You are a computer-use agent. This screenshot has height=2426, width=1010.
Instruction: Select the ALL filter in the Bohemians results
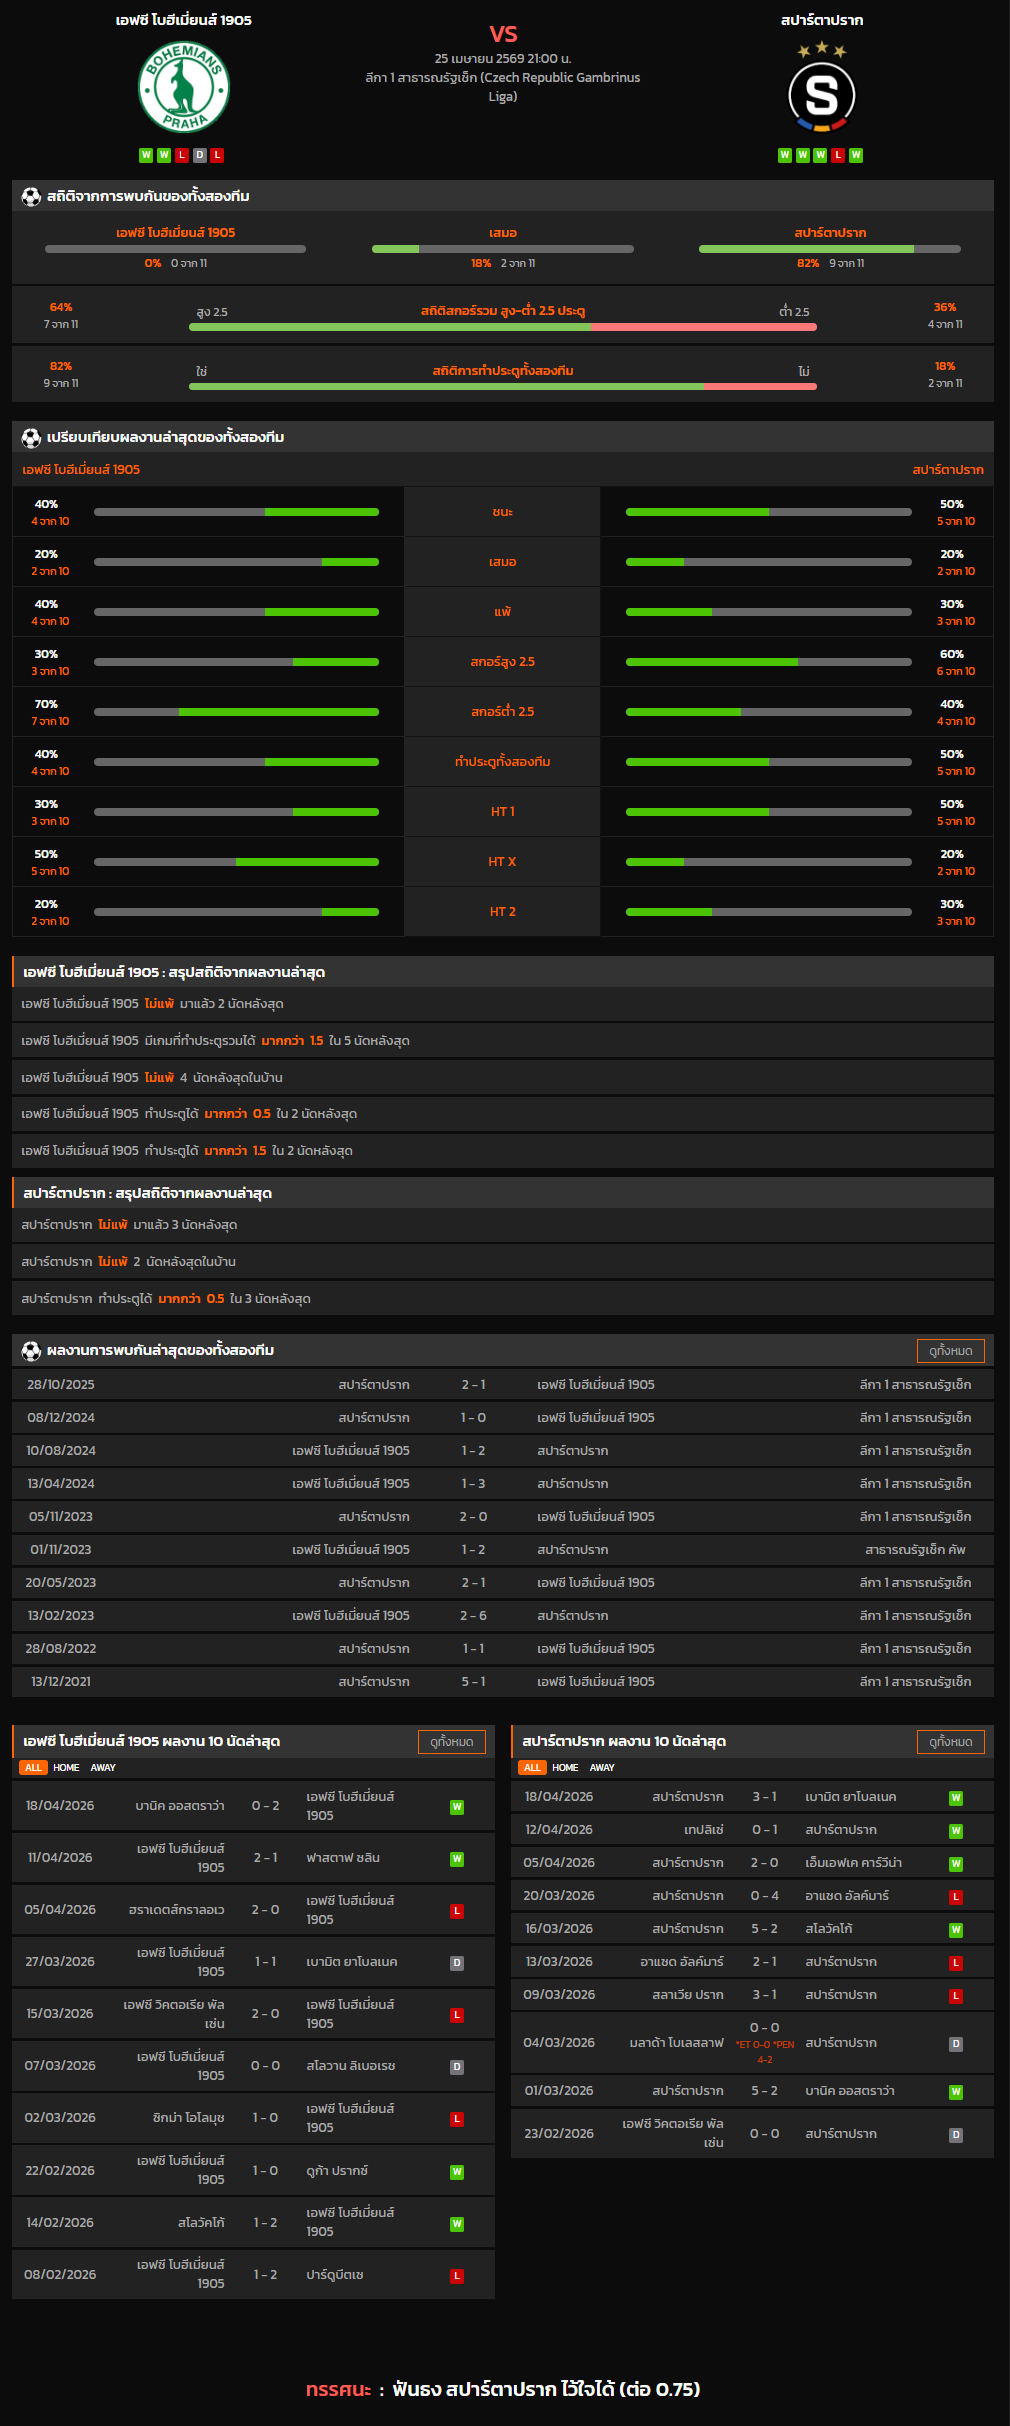(33, 1768)
